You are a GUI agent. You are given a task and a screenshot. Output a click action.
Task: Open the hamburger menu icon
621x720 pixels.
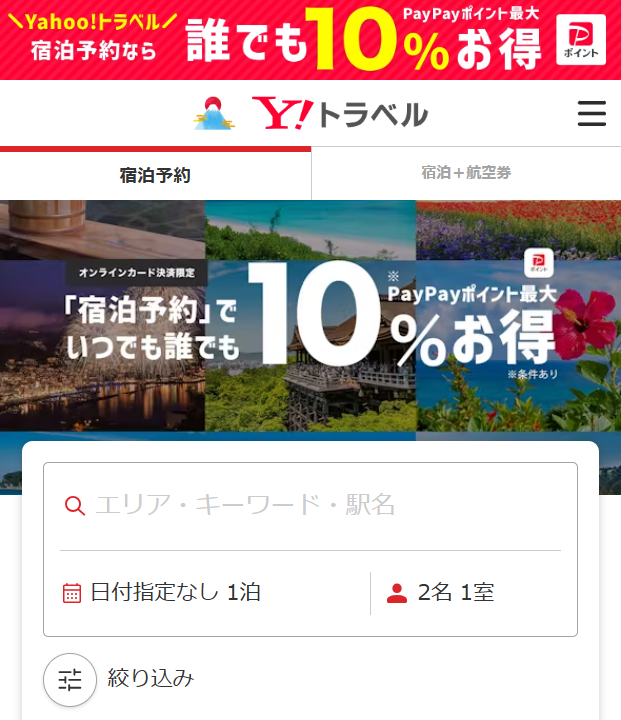point(592,113)
